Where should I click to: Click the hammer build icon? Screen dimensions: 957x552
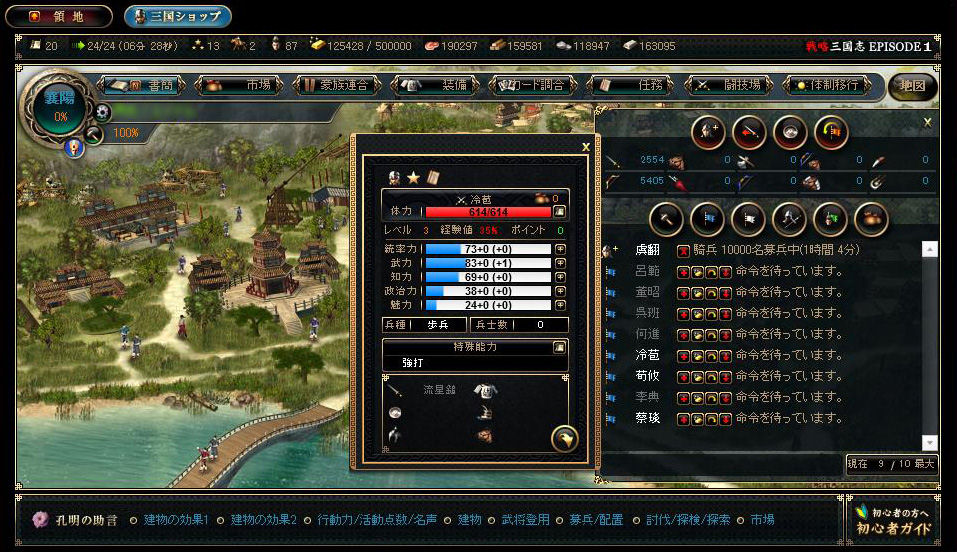(x=666, y=219)
